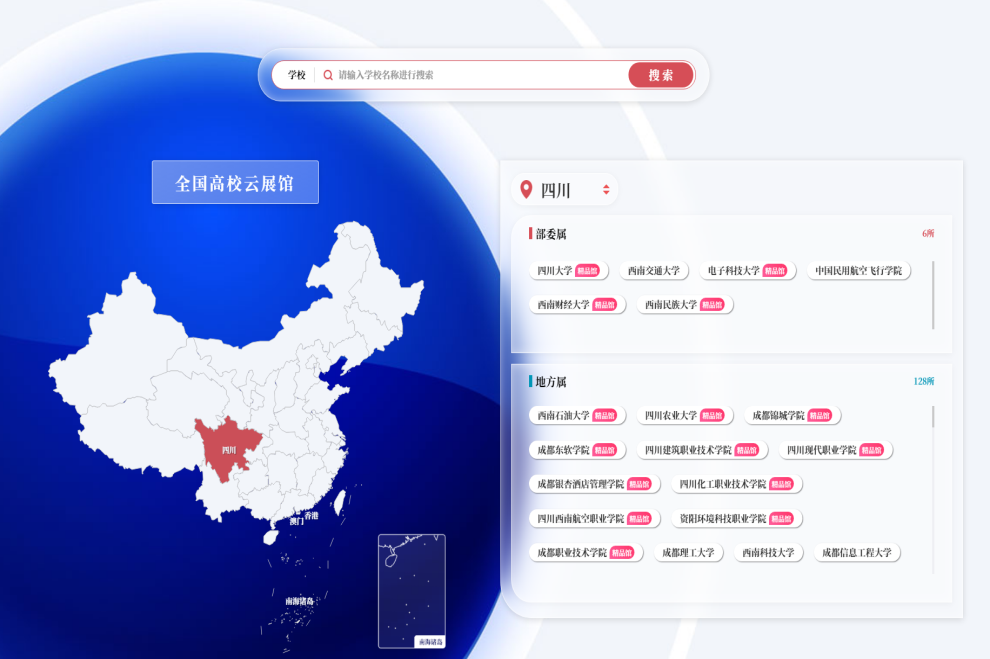Open 西南科技大学 school tag
The height and width of the screenshot is (659, 990).
768,552
